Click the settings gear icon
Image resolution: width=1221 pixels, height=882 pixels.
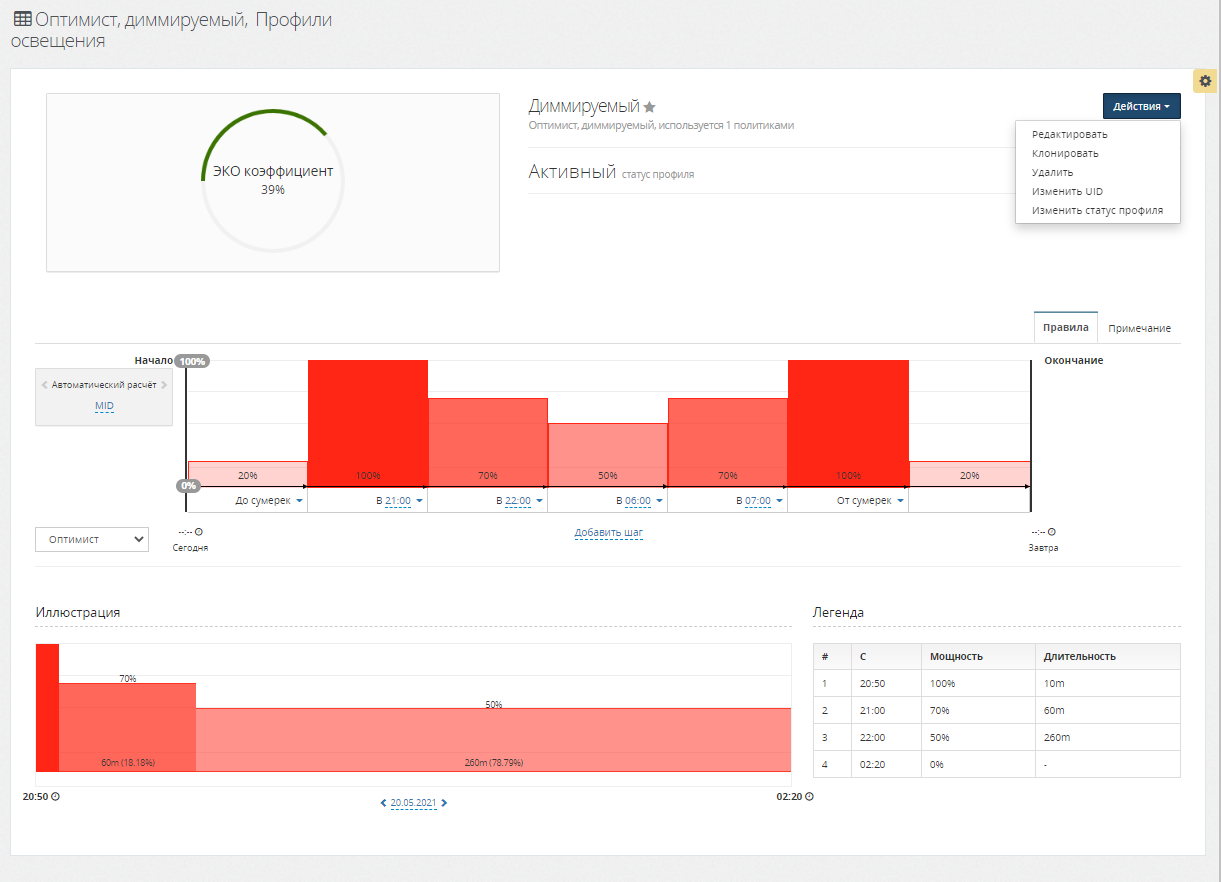(x=1205, y=81)
